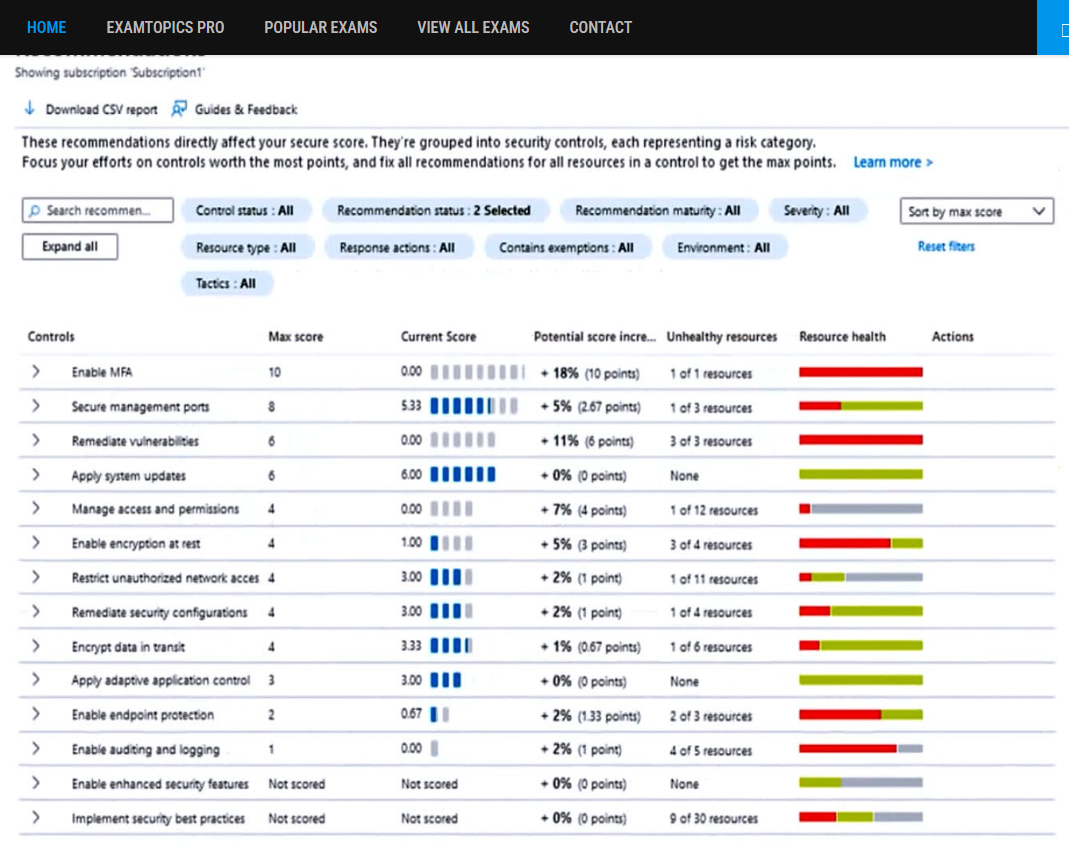Open the Severity filter
The image size is (1069, 846).
817,211
